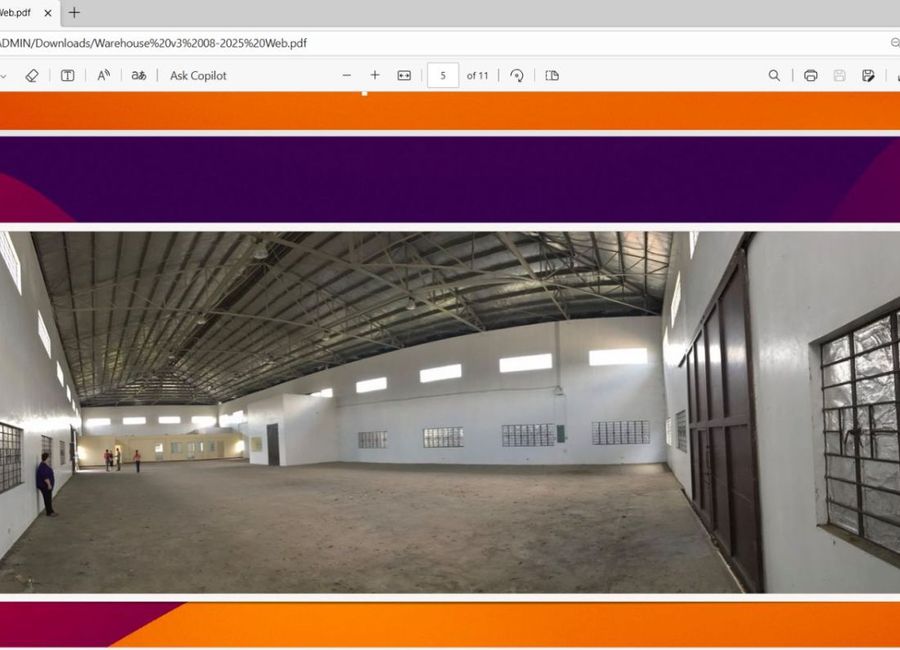Viewport: 900px width, 650px height.
Task: Open Ask Copilot
Action: tap(198, 76)
